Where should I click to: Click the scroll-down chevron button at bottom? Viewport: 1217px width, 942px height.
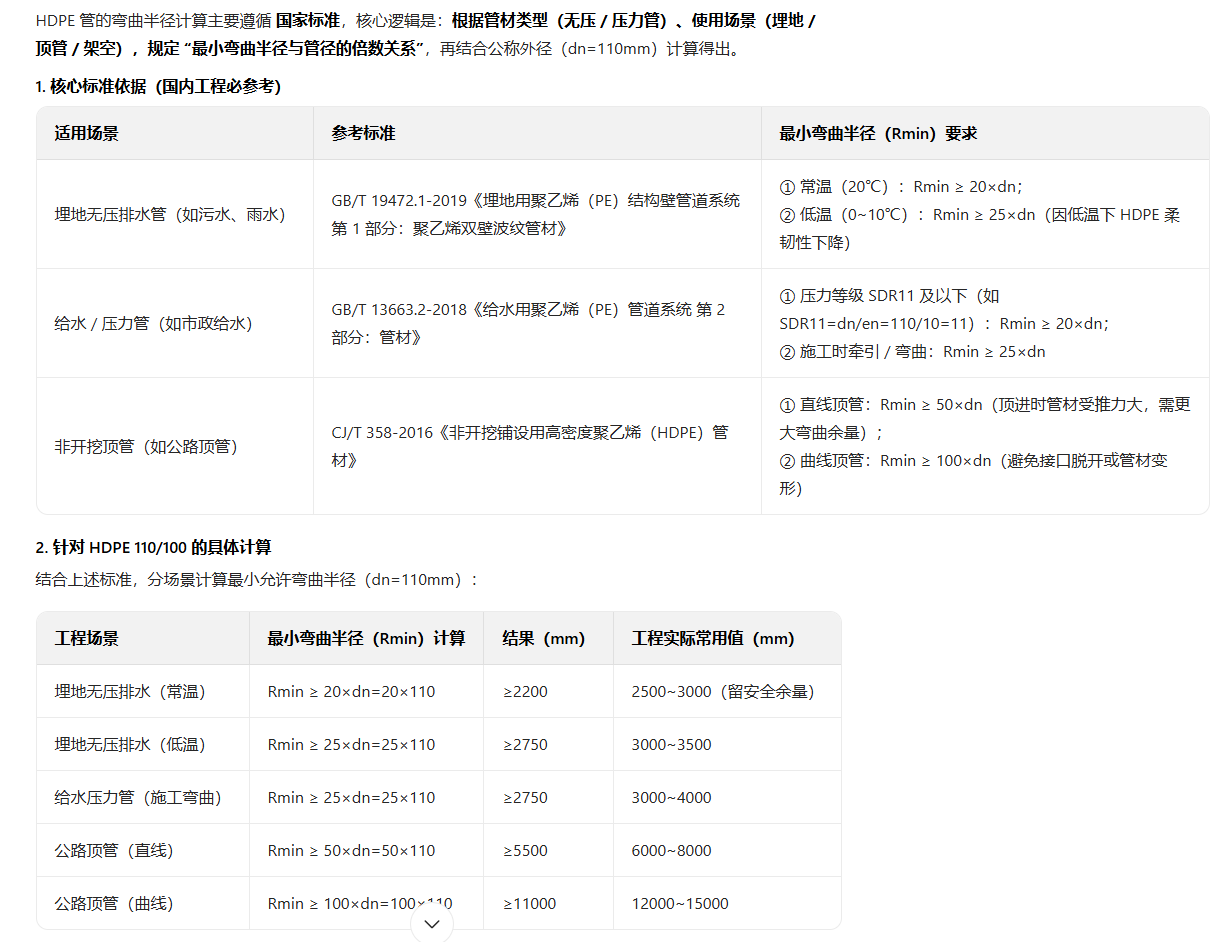click(x=432, y=923)
